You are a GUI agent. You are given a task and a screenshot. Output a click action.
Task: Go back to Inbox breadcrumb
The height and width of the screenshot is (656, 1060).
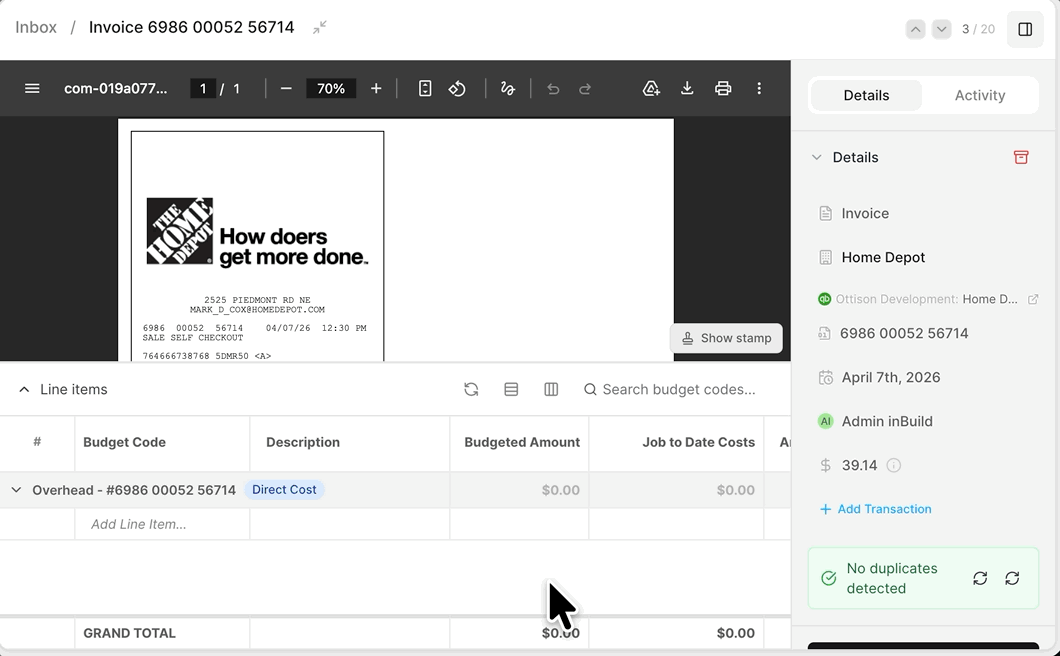pyautogui.click(x=36, y=27)
